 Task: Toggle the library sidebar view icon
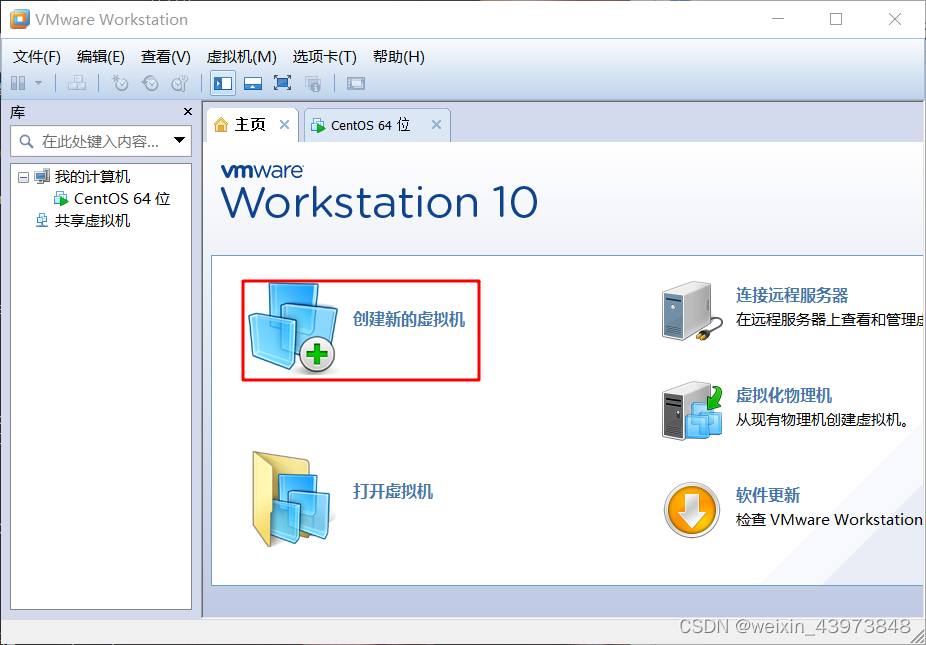223,83
